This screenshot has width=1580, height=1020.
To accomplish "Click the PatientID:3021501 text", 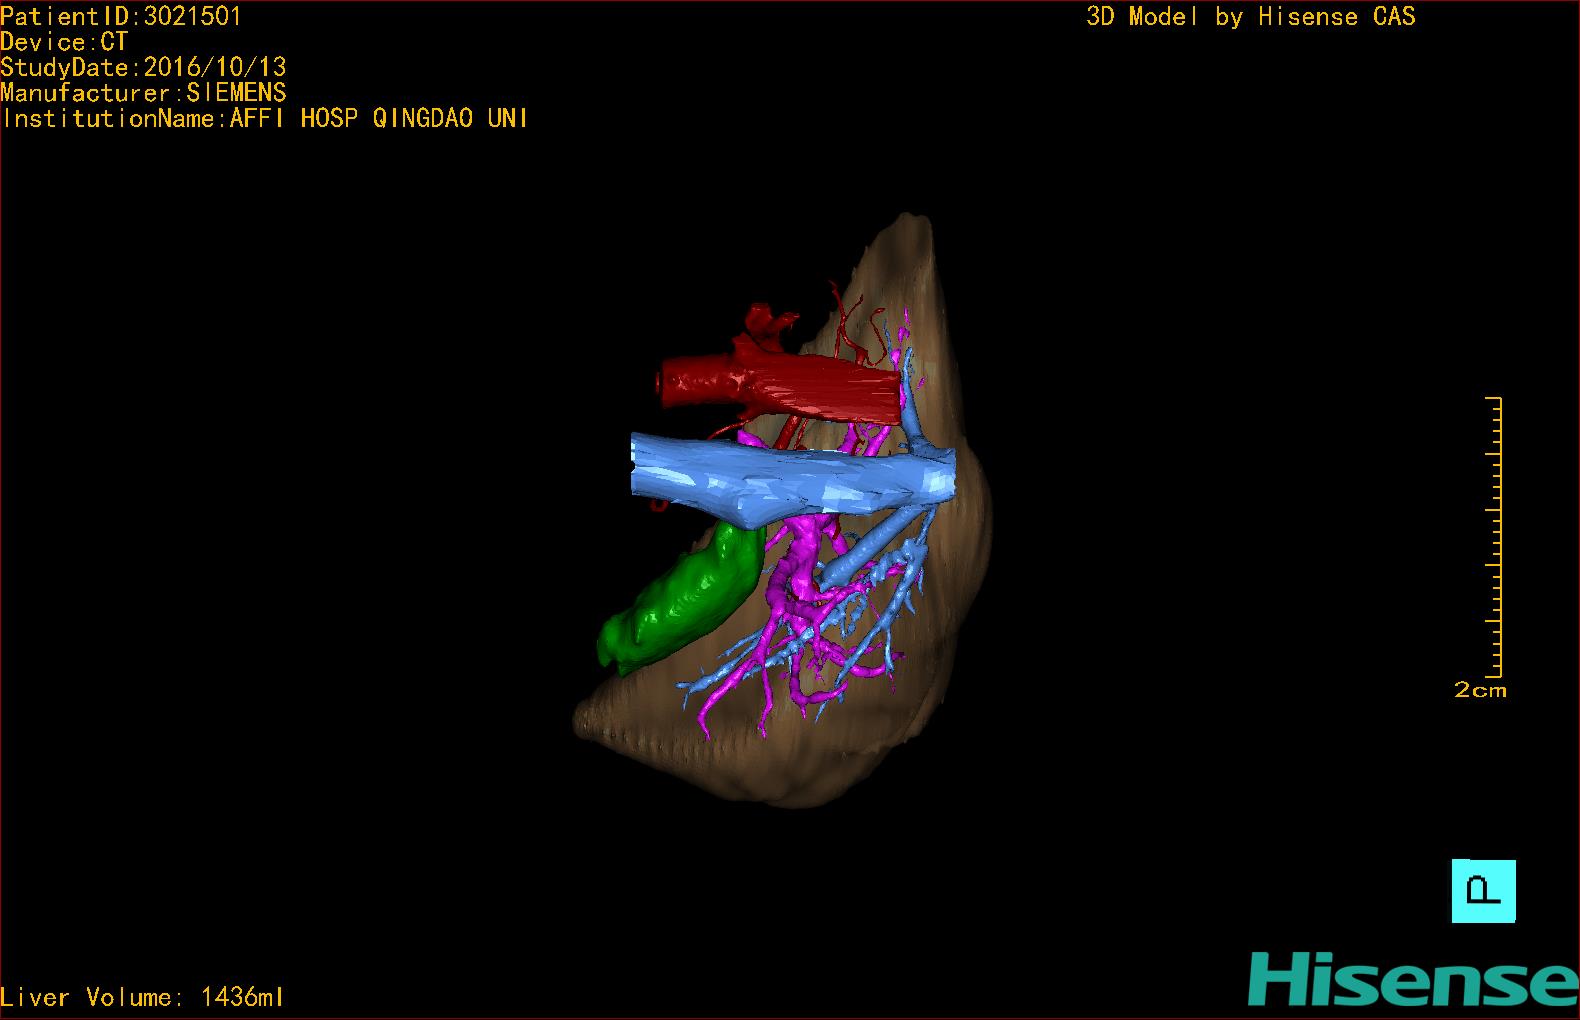I will click(121, 16).
